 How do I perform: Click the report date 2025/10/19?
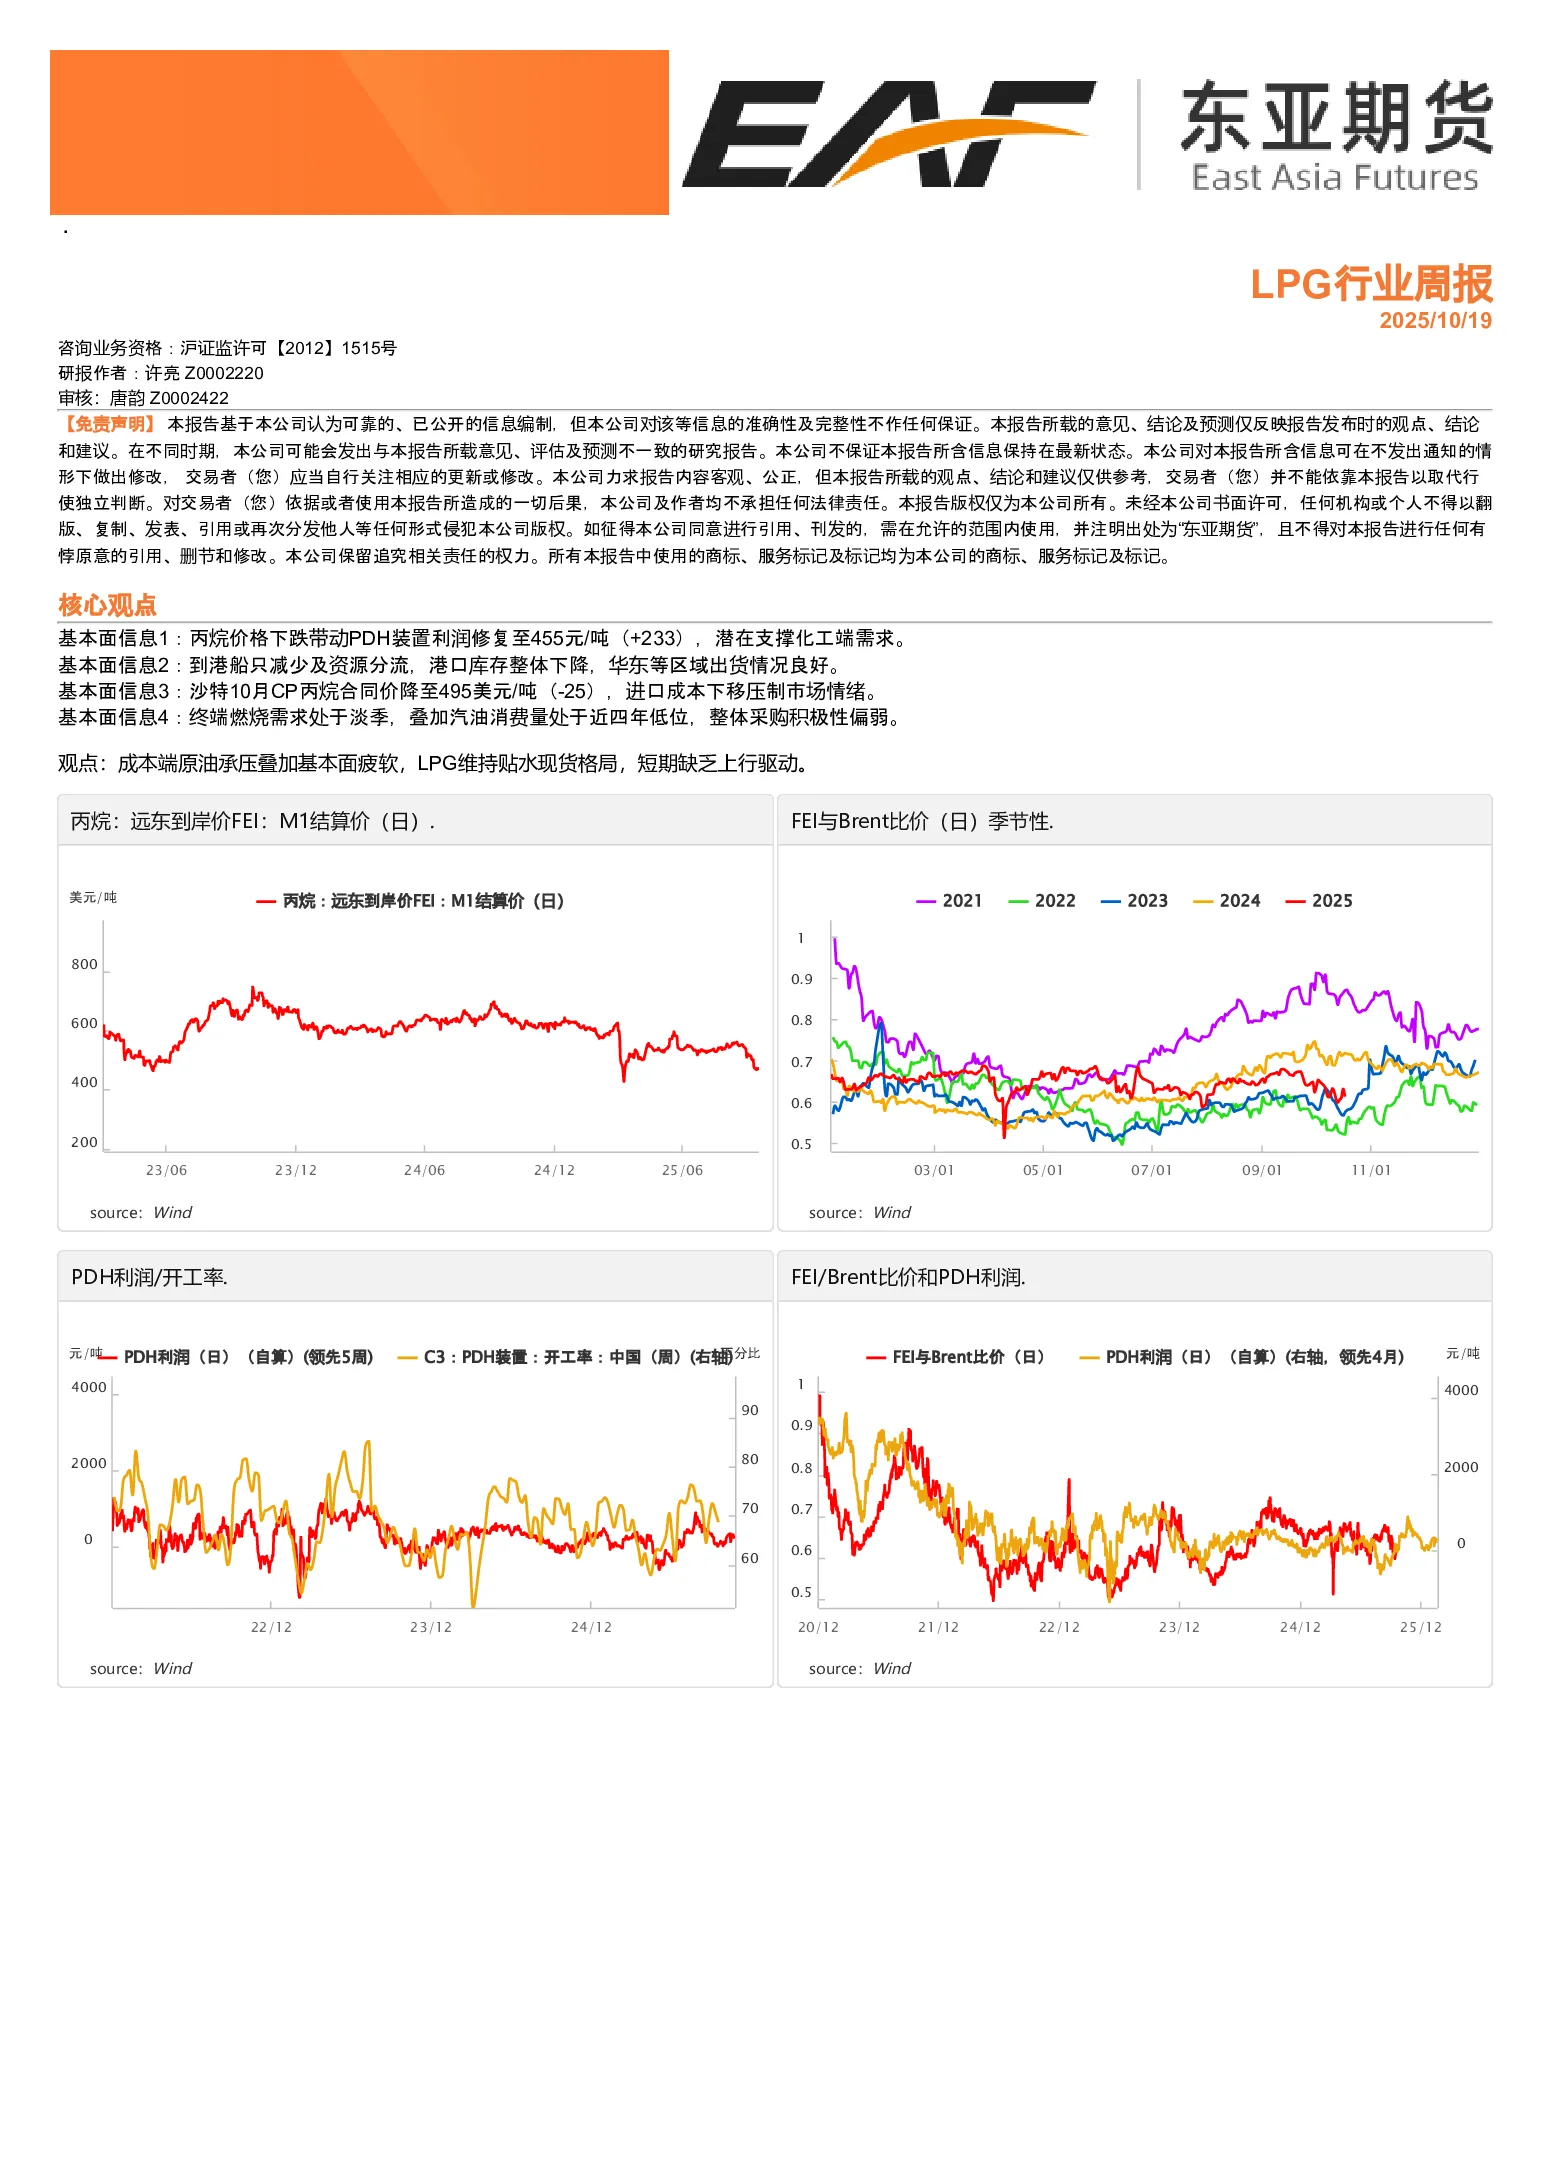coord(1435,321)
